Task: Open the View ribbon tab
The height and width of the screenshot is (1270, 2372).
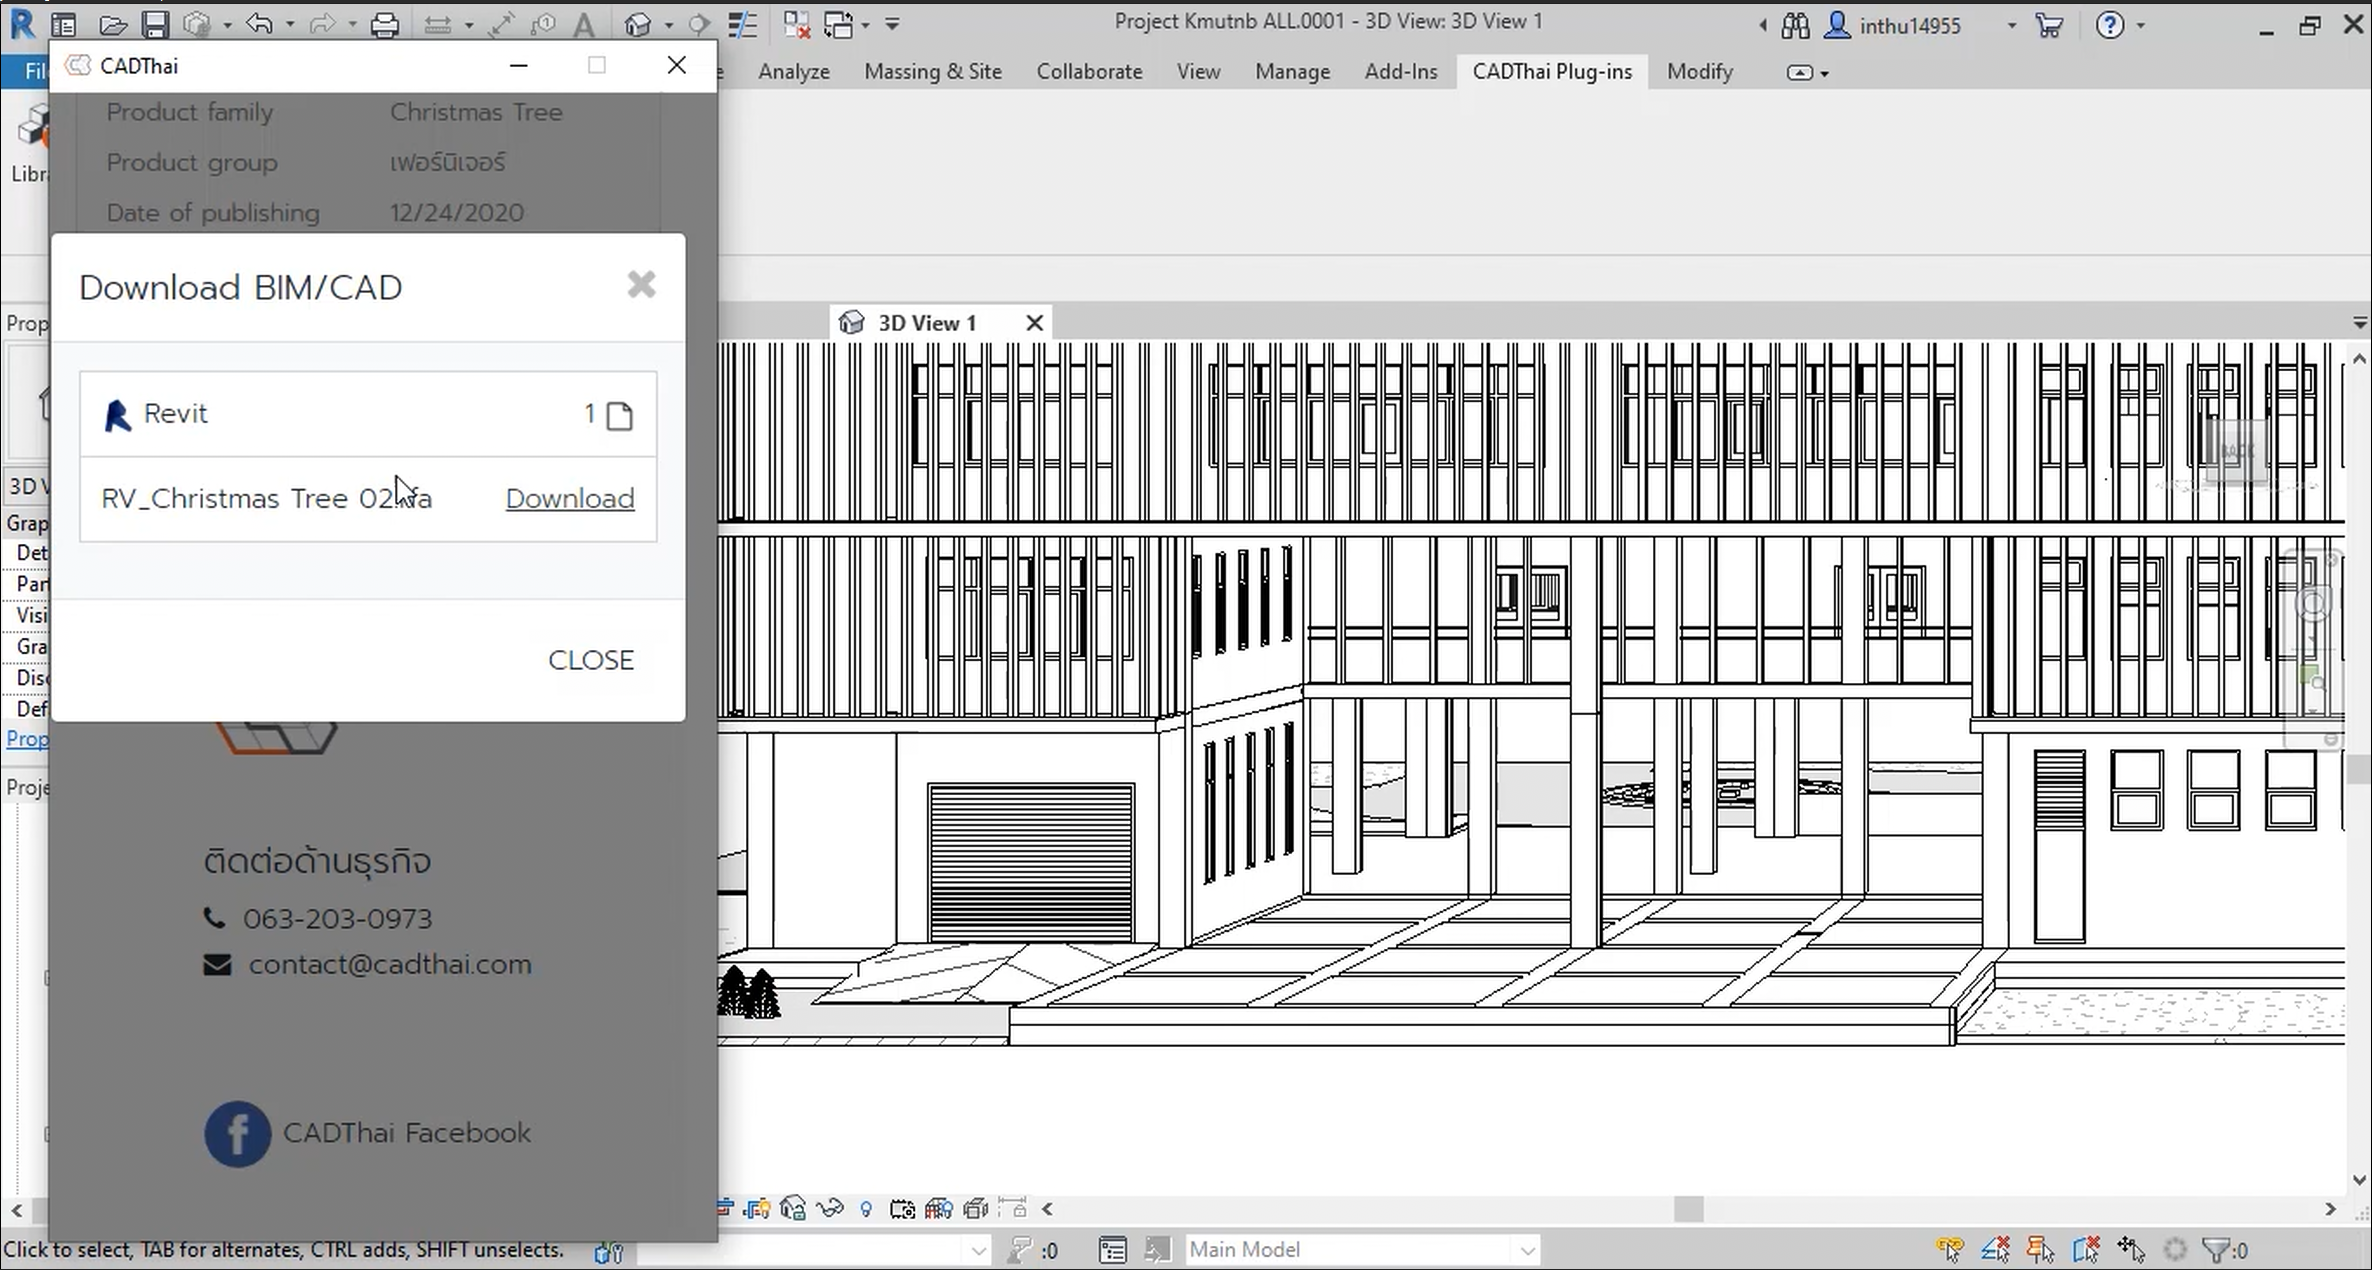Action: click(1198, 72)
